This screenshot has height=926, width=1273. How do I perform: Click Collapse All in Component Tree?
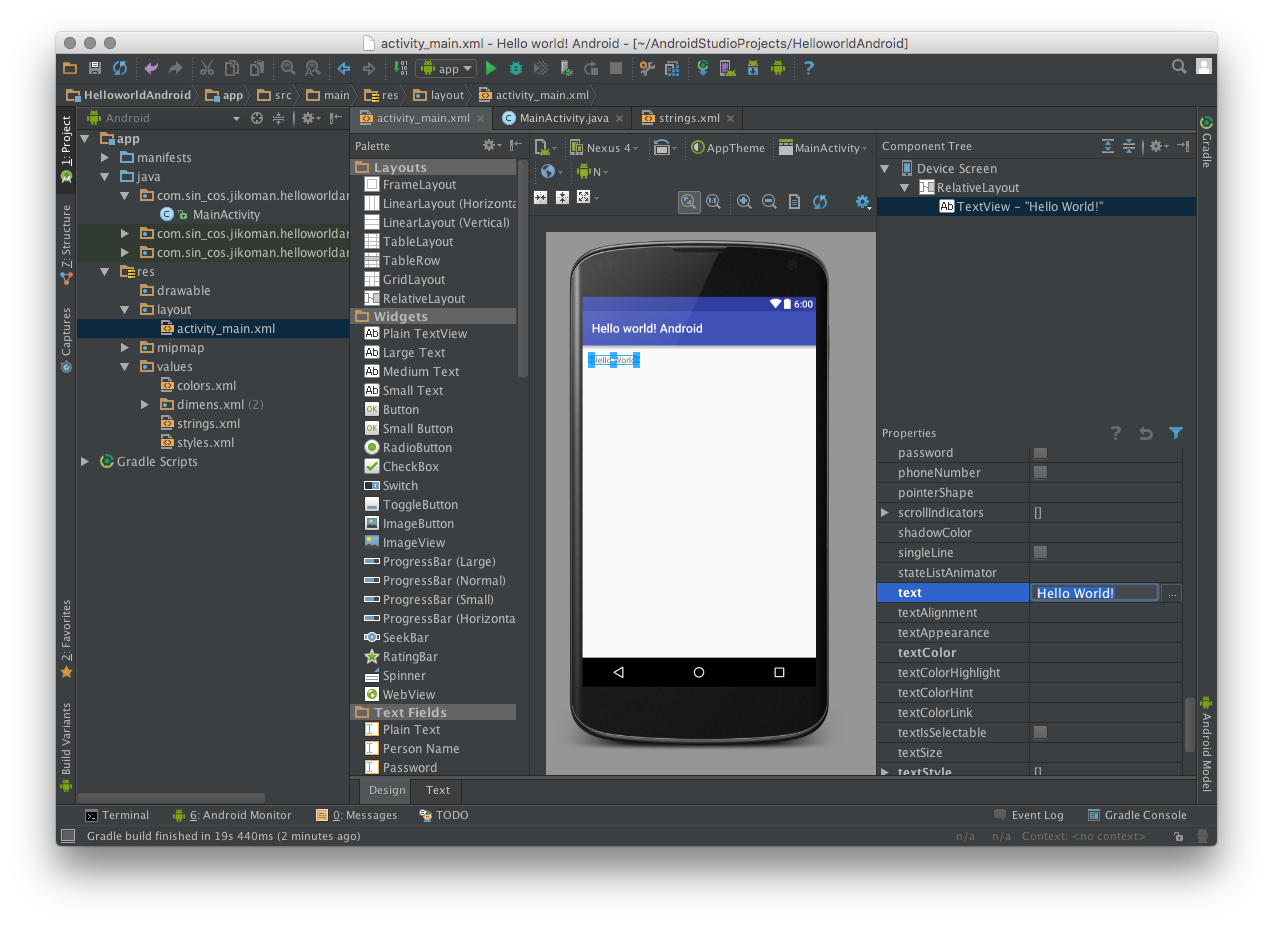(1129, 146)
